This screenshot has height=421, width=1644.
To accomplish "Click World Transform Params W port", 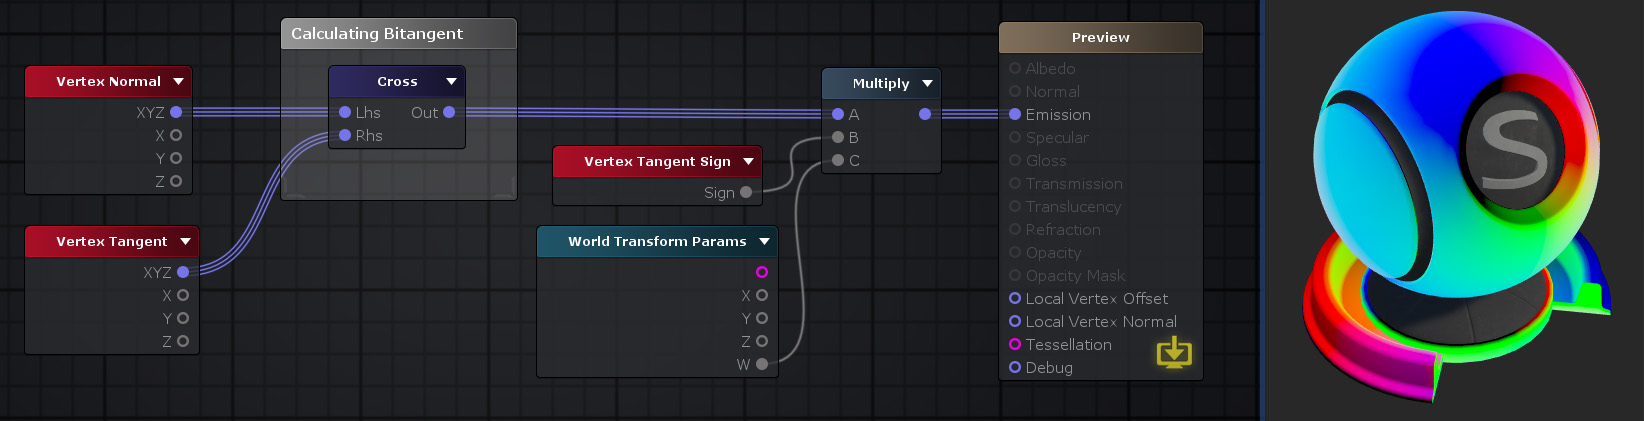I will click(762, 364).
